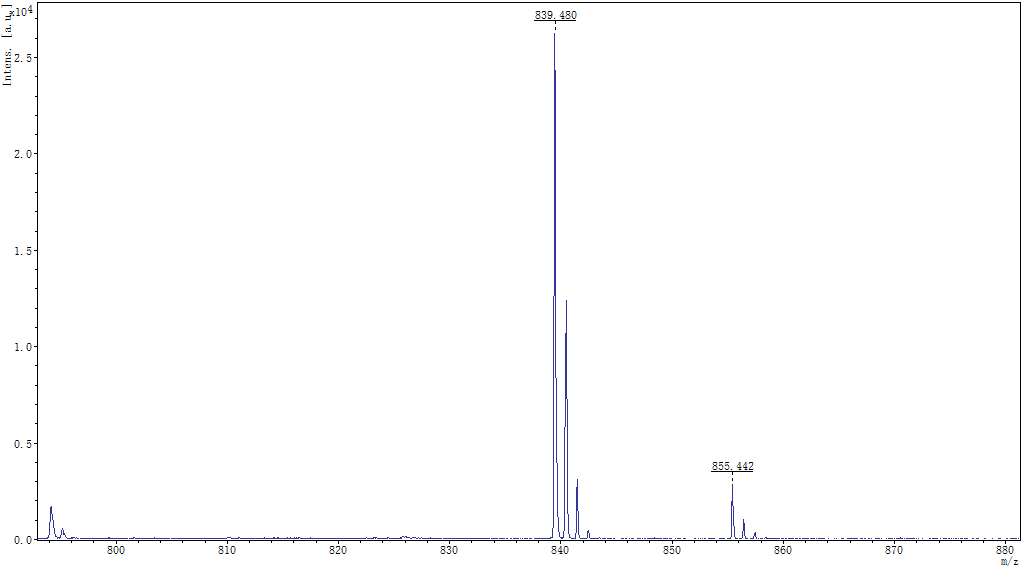Click the x-axis tick label 830

tap(449, 550)
